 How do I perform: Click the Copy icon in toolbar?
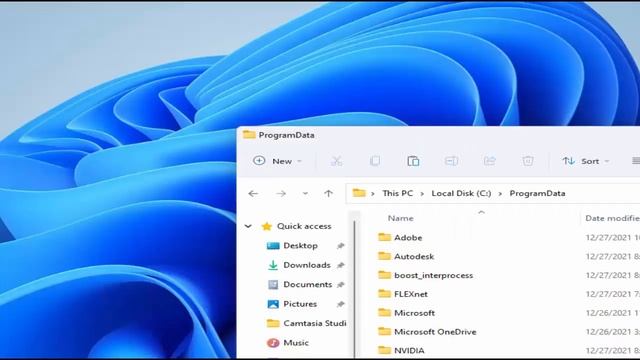click(x=374, y=161)
